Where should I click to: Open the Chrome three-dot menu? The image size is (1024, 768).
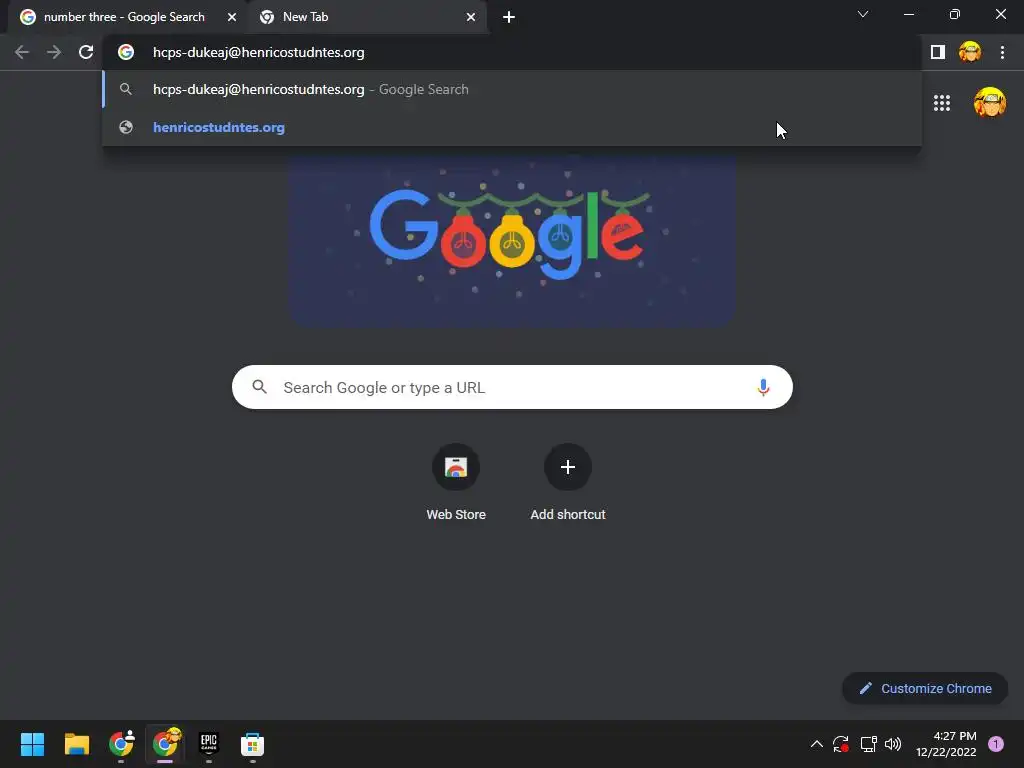click(x=1002, y=52)
